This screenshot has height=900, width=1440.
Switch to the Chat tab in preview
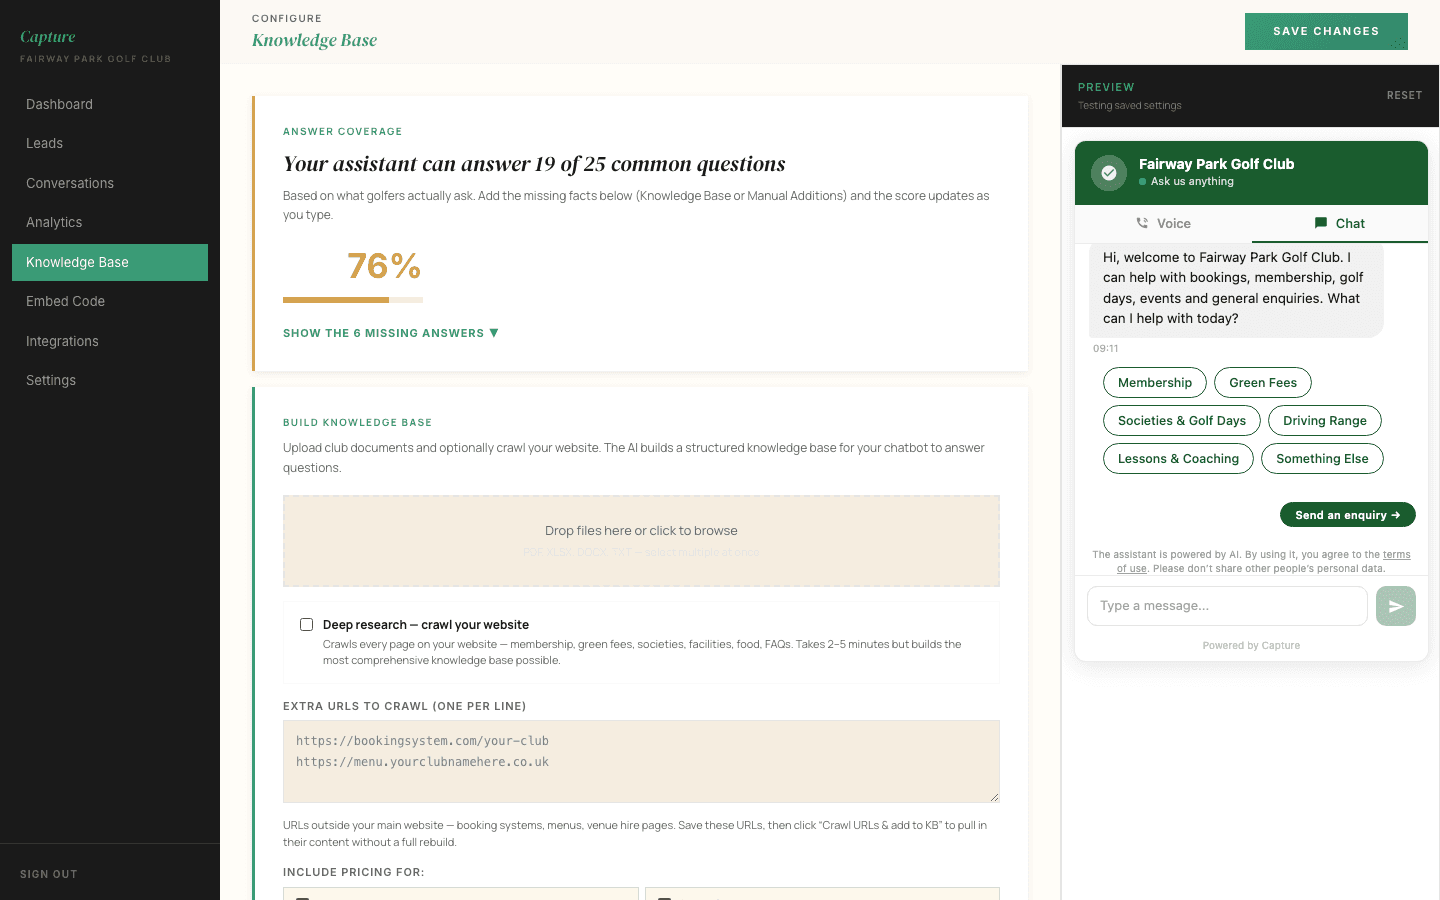click(1340, 224)
